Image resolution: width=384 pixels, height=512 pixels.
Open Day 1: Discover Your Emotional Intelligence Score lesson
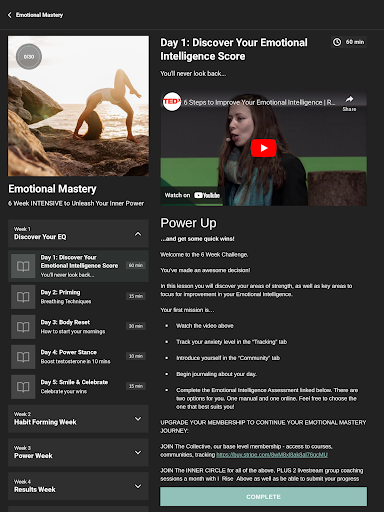pyautogui.click(x=78, y=266)
